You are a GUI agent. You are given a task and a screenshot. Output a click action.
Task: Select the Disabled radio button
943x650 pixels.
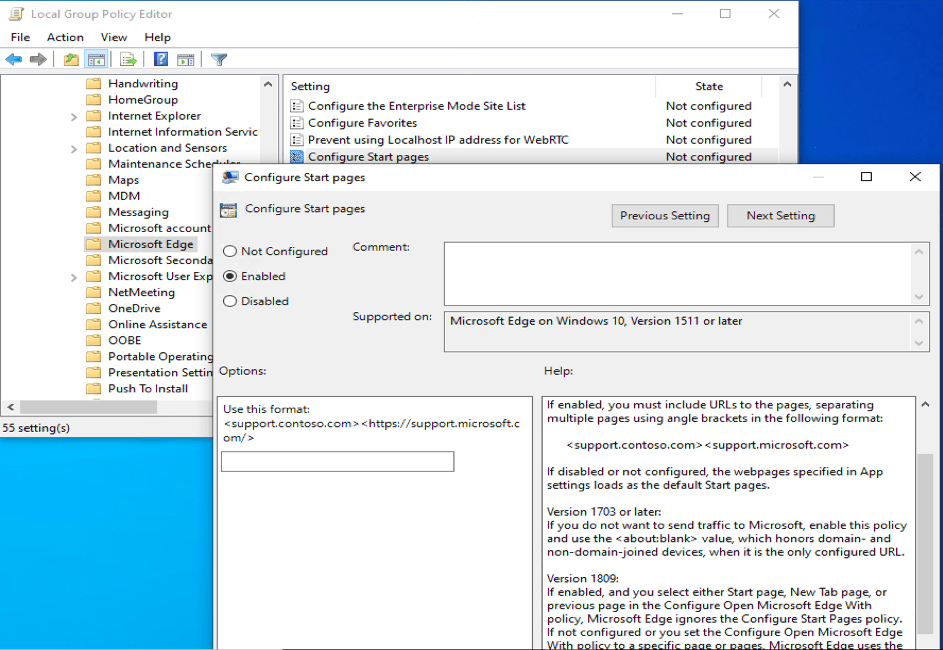pyautogui.click(x=230, y=301)
